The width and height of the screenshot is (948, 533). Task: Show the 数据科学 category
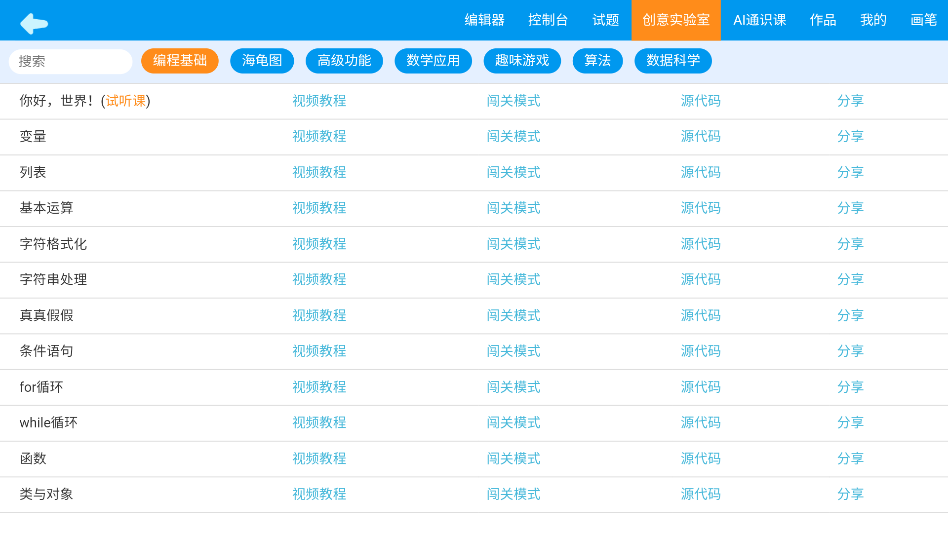(673, 61)
